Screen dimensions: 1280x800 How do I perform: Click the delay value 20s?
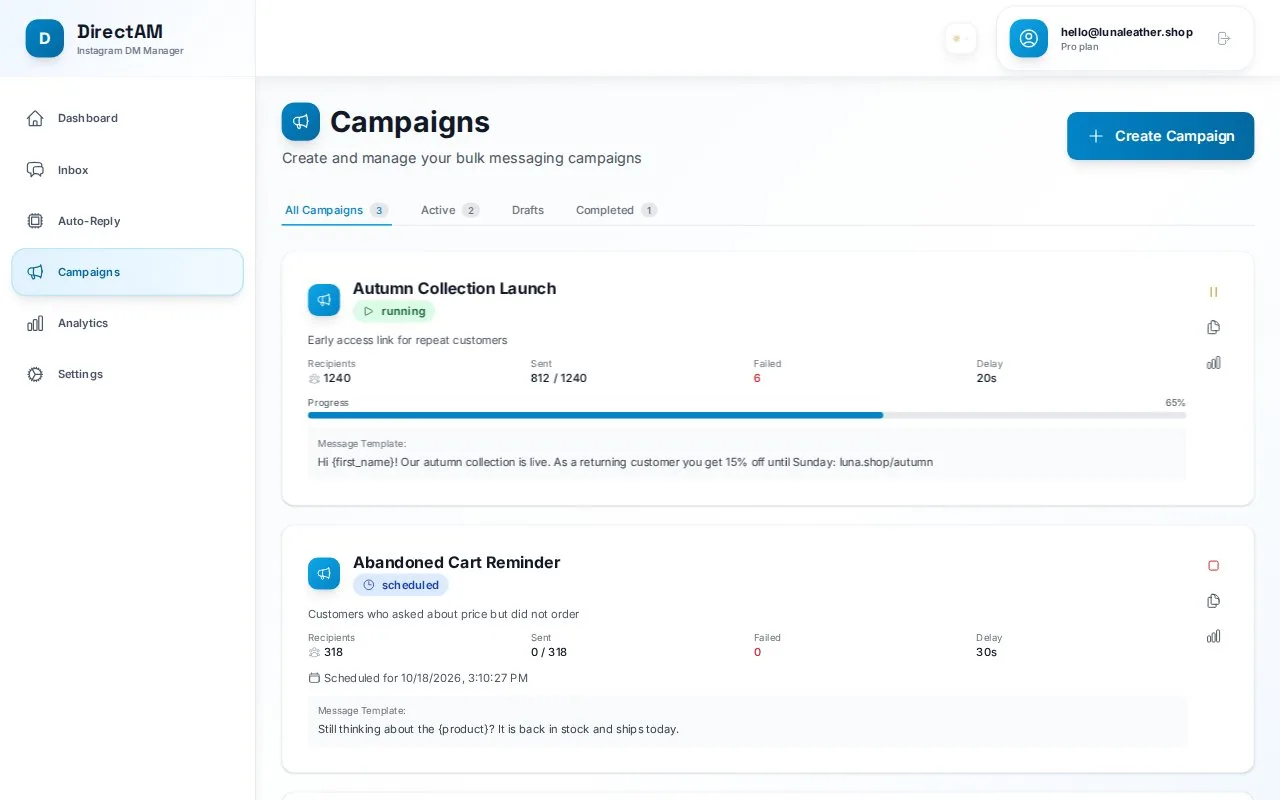click(987, 378)
